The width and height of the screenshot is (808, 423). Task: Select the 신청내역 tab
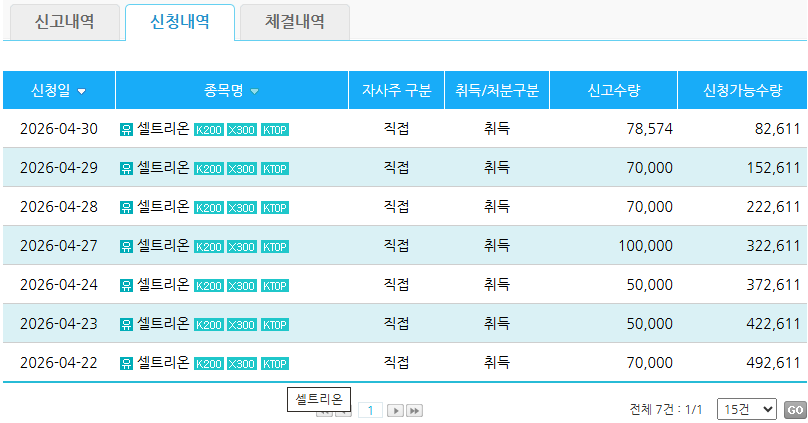(x=180, y=22)
